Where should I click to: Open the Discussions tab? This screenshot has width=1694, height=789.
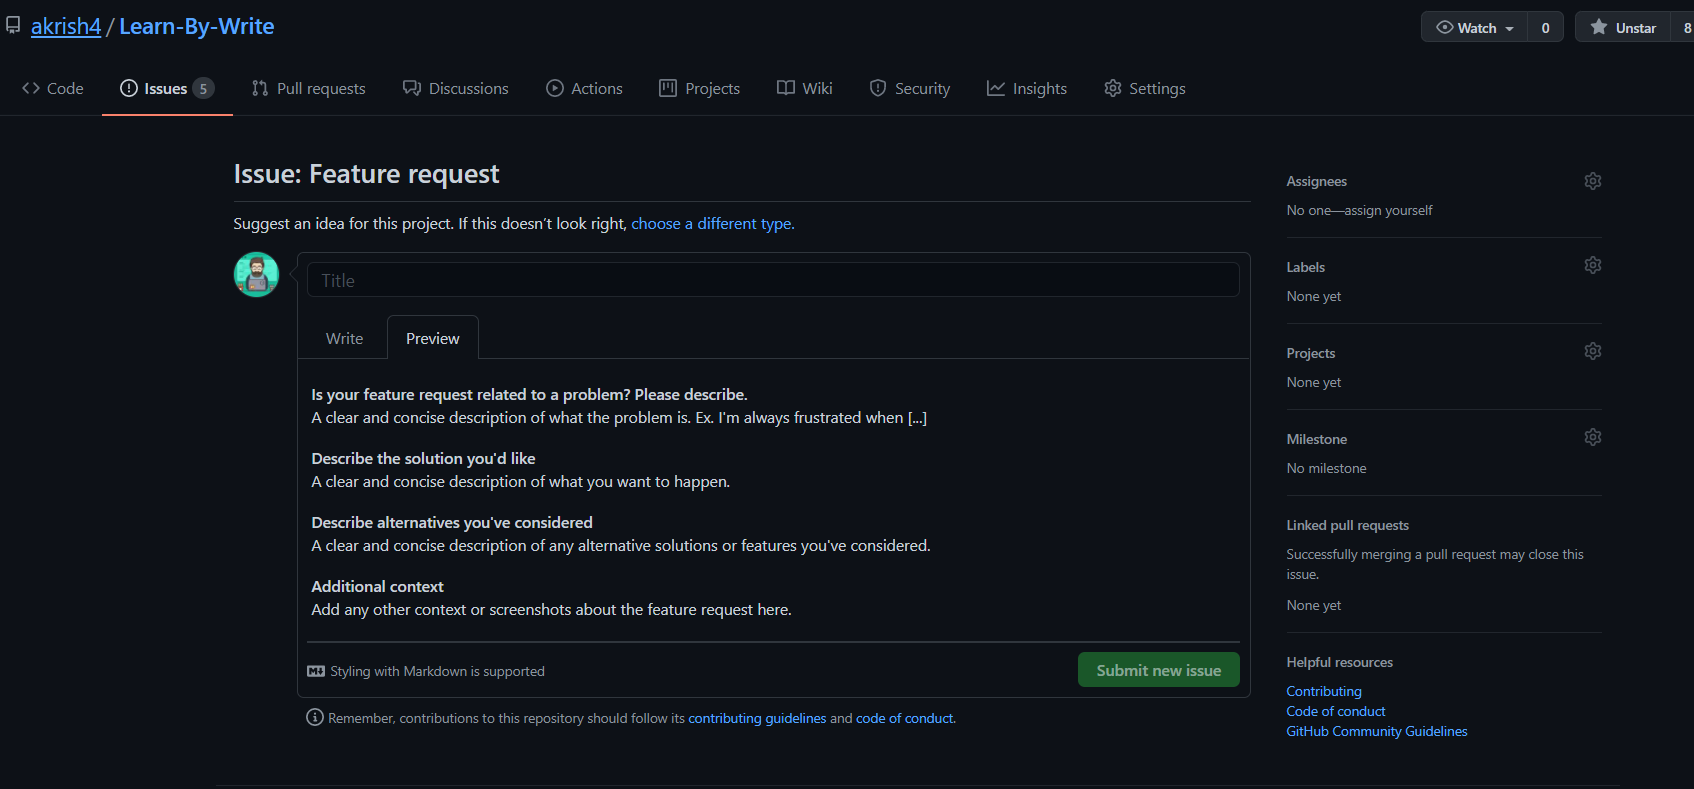456,88
